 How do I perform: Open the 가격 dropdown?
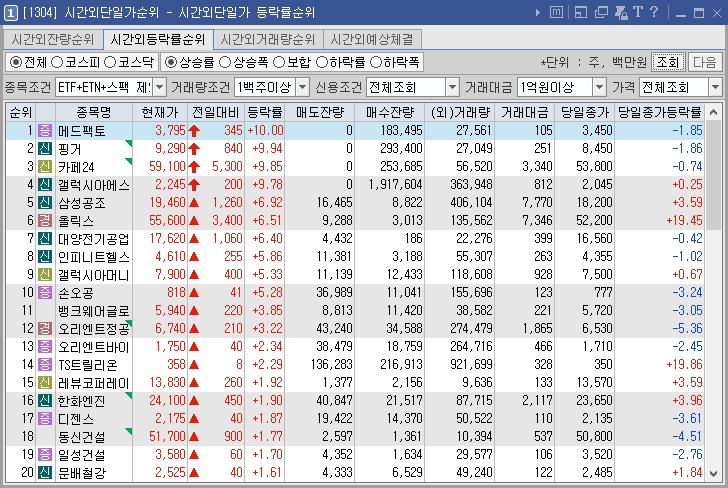coord(715,87)
